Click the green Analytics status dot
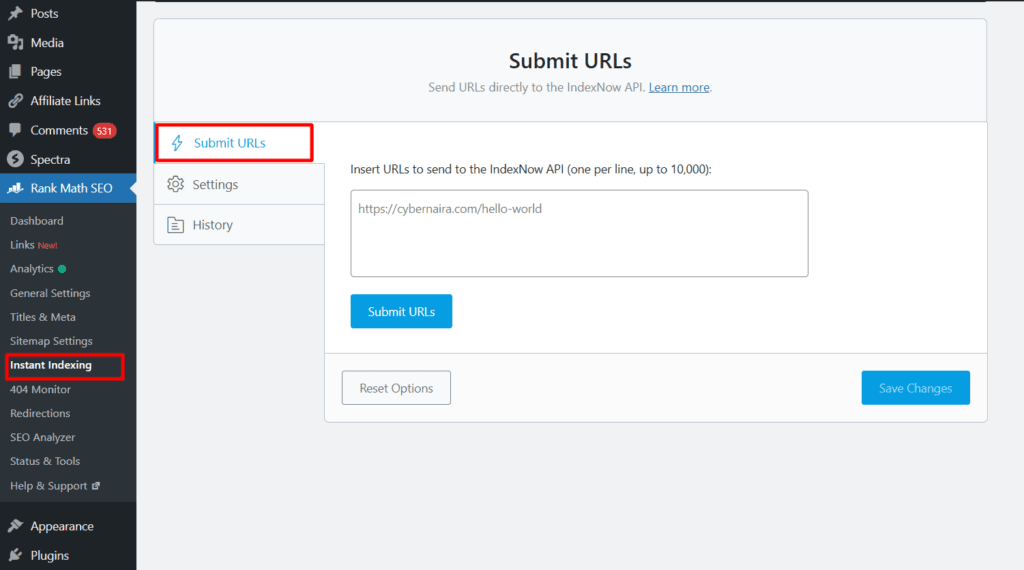 [62, 269]
